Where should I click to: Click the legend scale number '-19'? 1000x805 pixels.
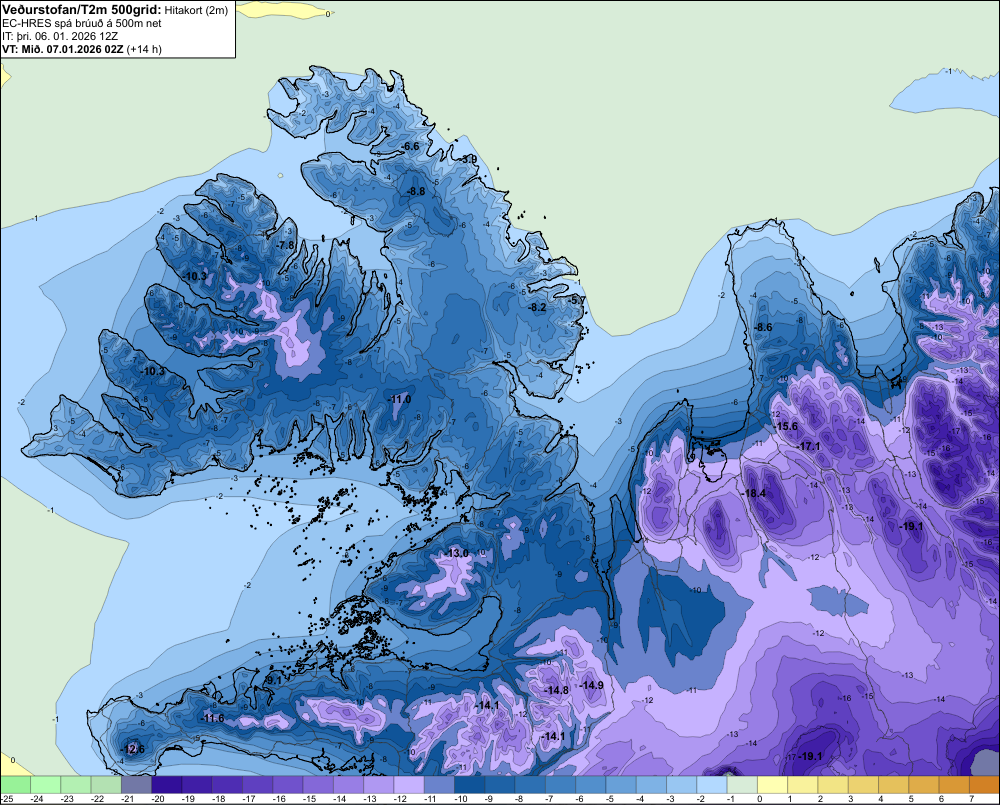coord(188,799)
